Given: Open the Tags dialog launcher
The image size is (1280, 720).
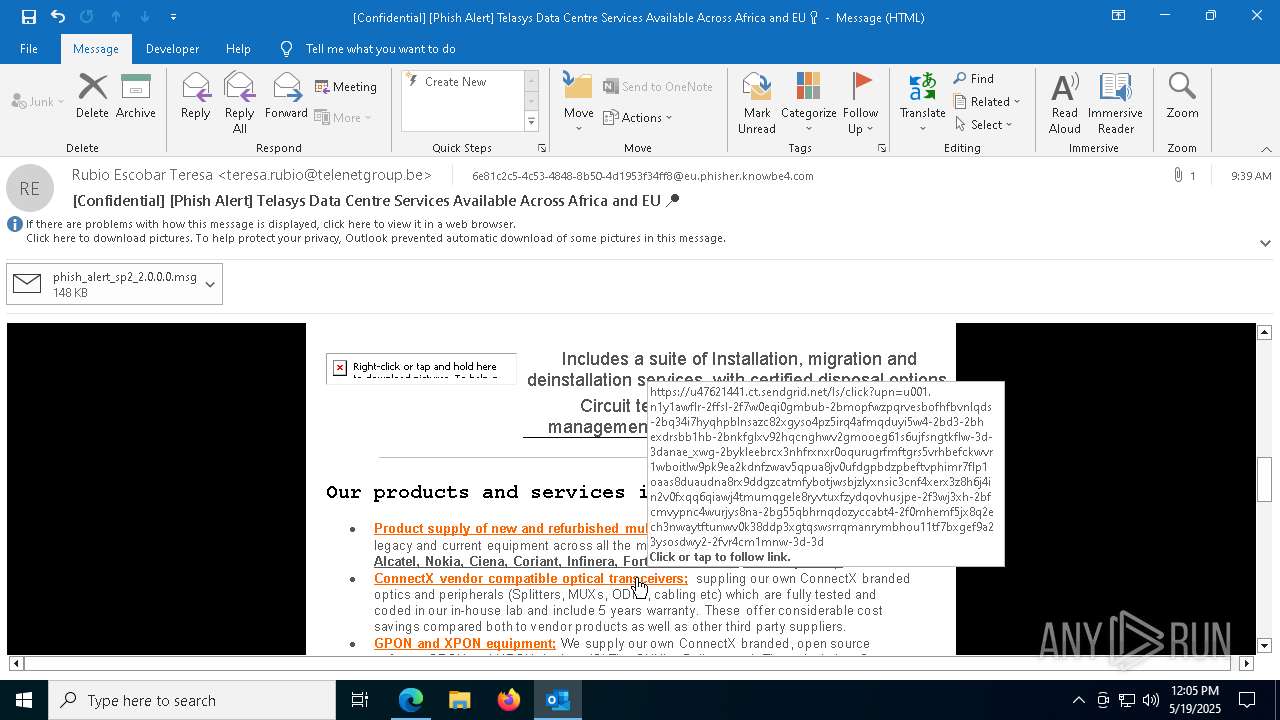Looking at the screenshot, I should 882,148.
